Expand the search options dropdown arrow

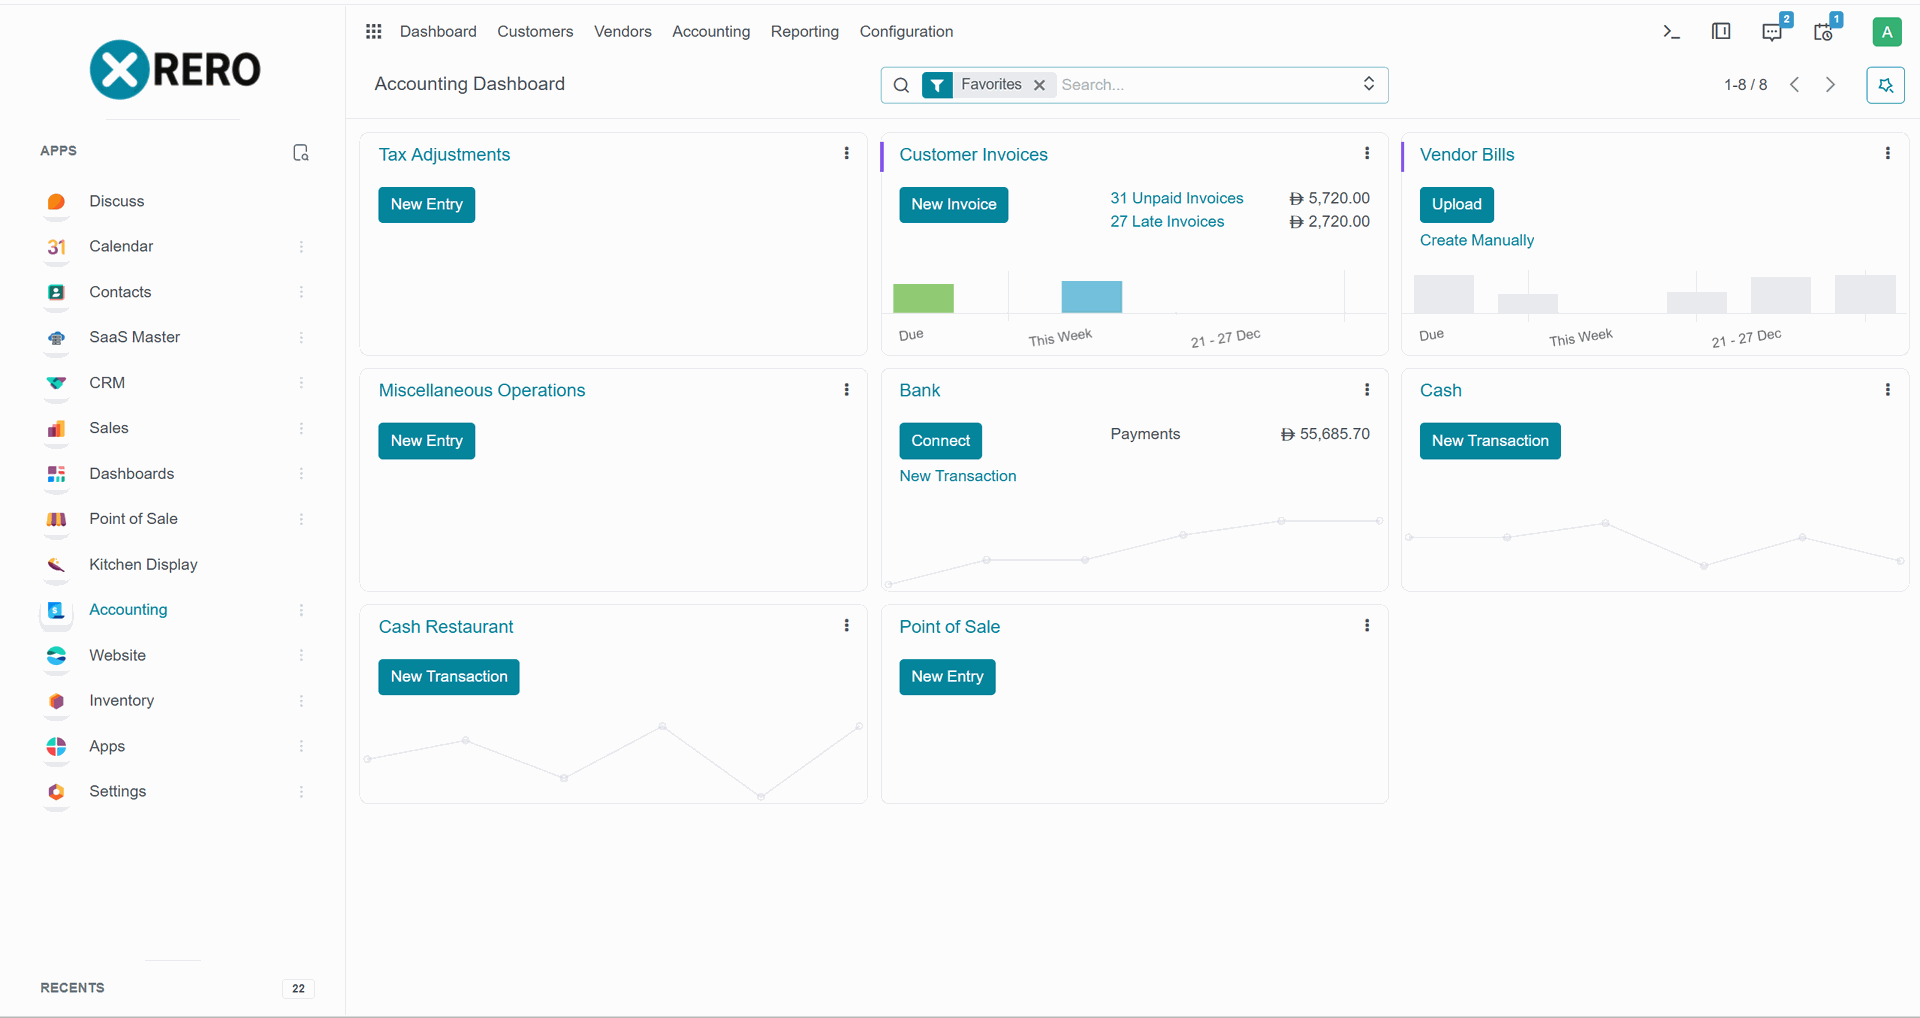coord(1369,84)
